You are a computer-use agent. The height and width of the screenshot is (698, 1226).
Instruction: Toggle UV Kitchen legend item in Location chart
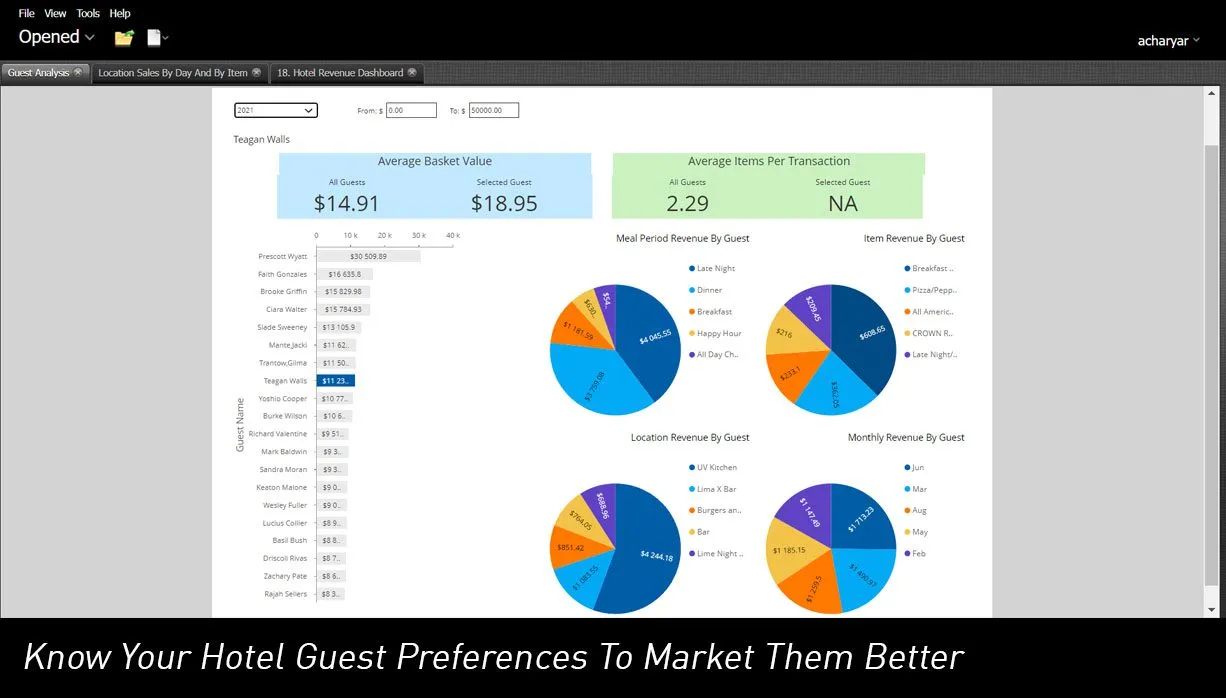692,467
